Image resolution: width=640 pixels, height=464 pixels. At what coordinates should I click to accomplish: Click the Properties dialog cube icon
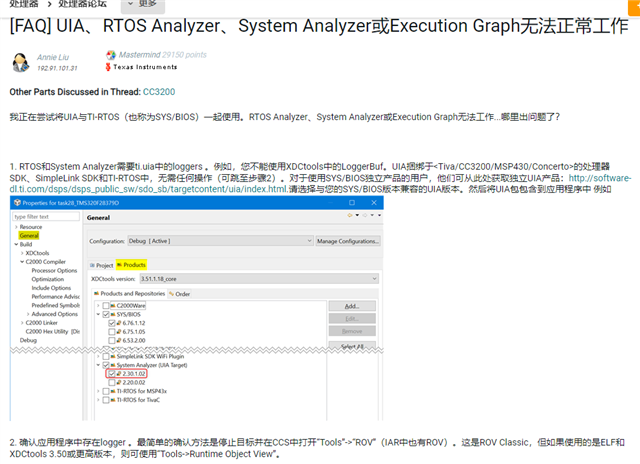(17, 202)
